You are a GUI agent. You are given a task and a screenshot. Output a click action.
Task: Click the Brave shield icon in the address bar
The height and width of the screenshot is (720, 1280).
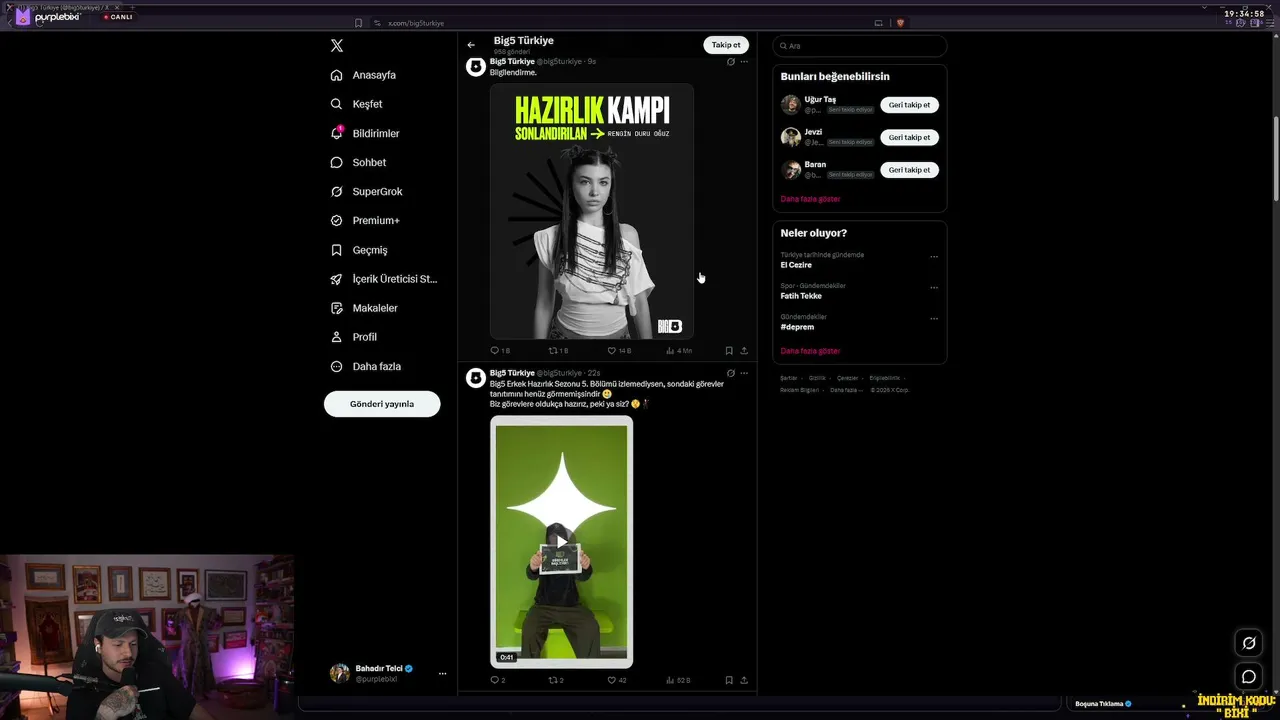(x=900, y=23)
